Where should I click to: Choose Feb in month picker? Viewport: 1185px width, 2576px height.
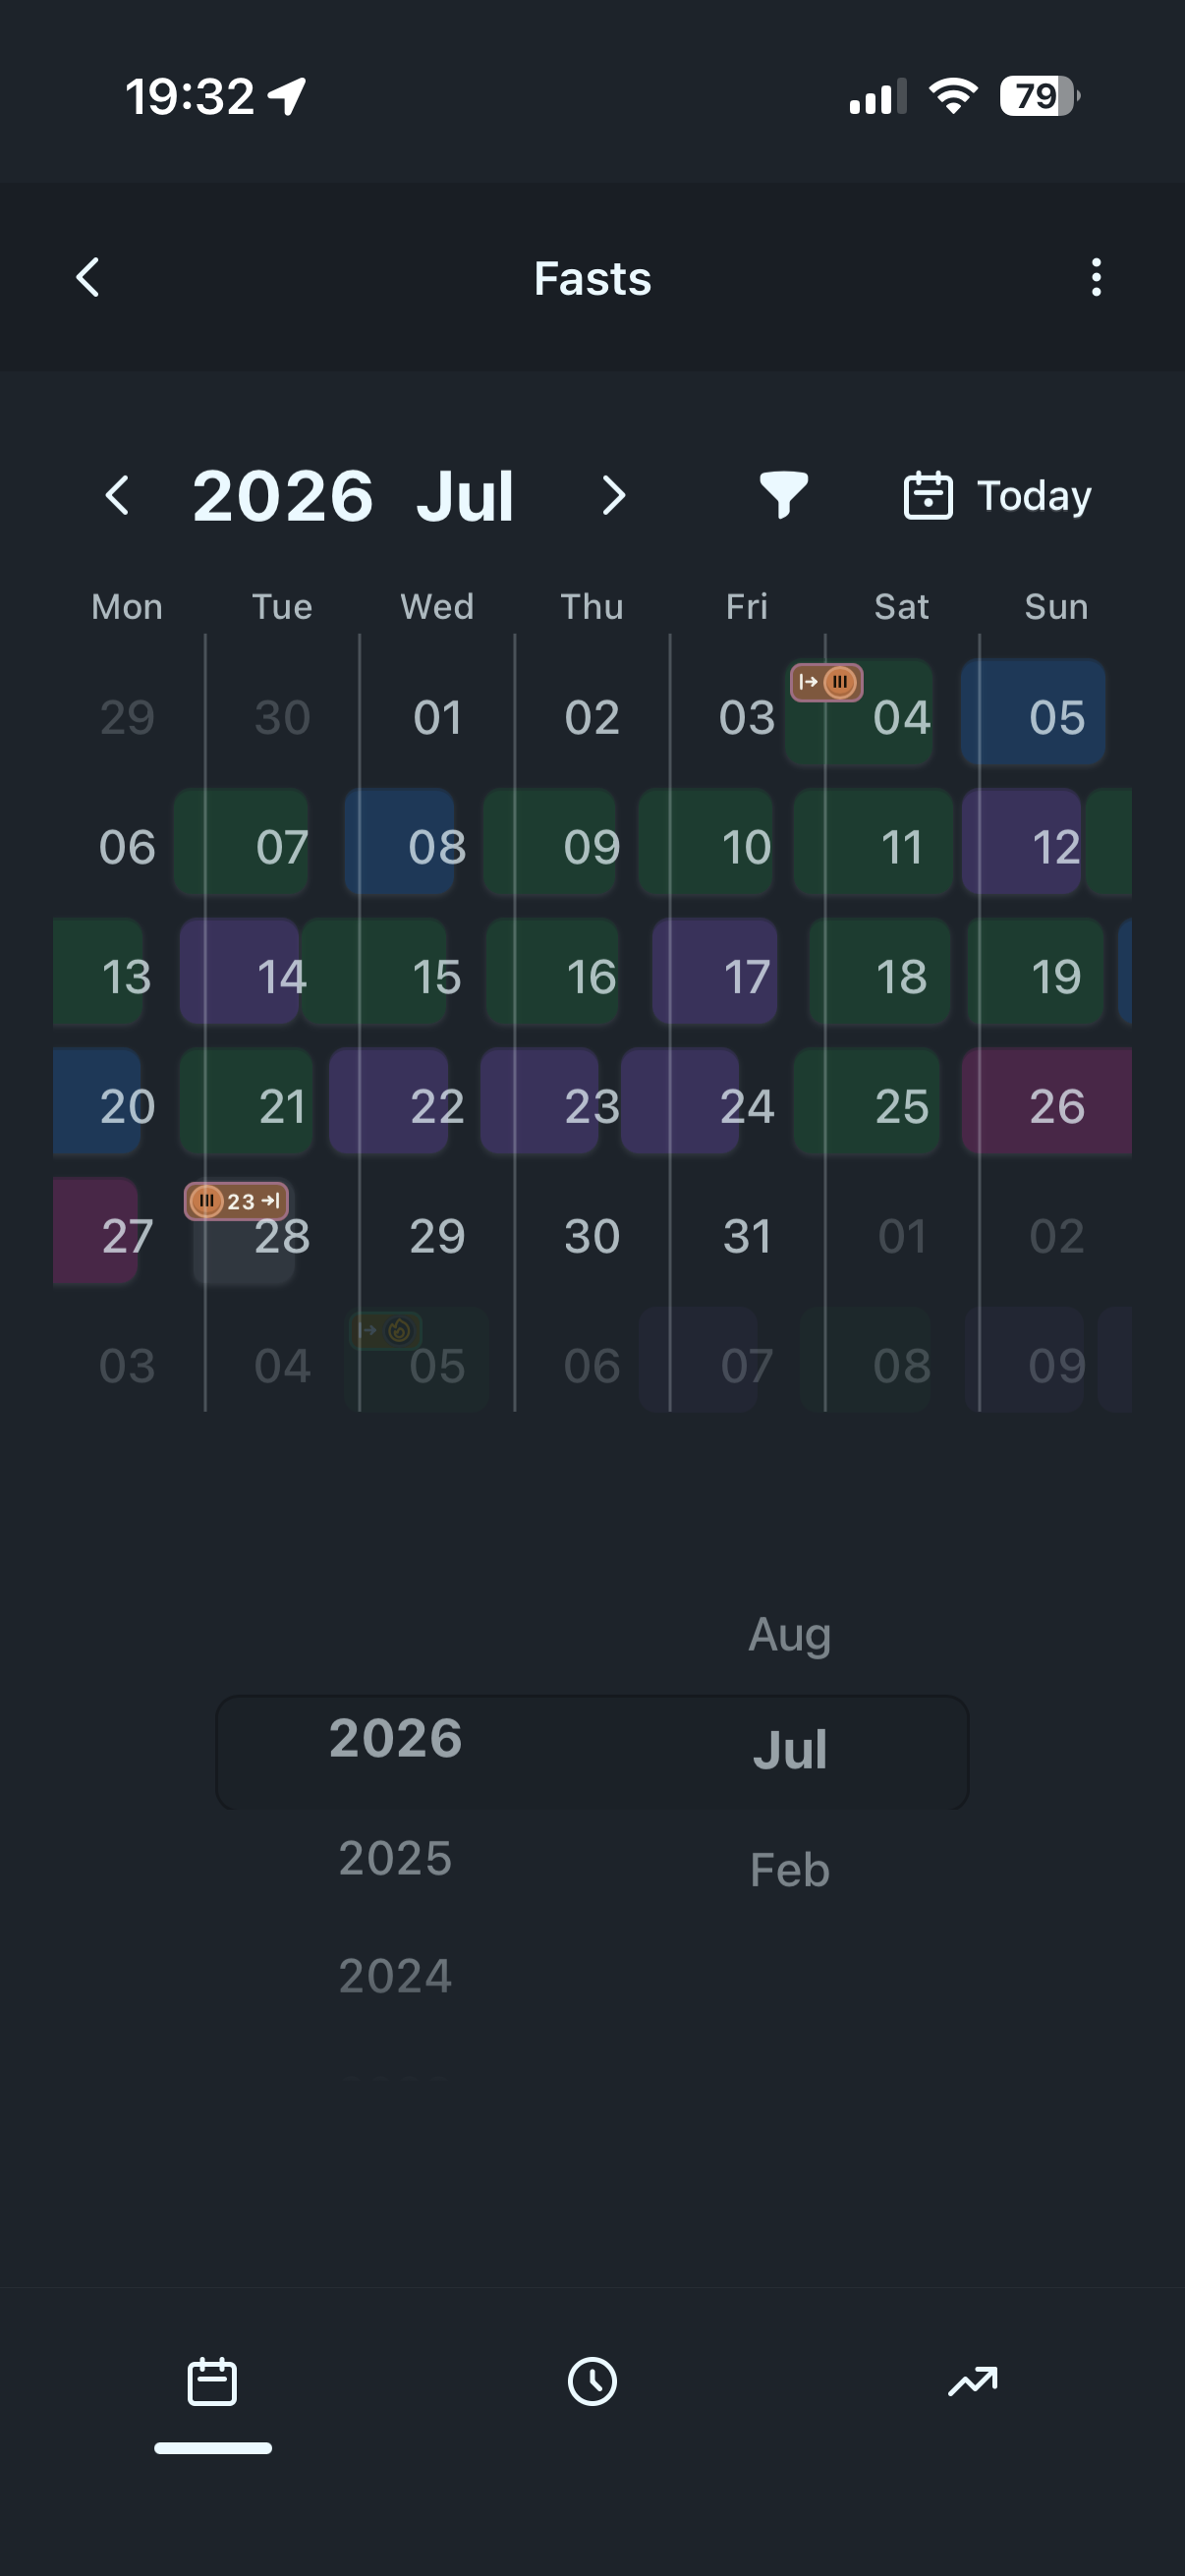point(789,1869)
